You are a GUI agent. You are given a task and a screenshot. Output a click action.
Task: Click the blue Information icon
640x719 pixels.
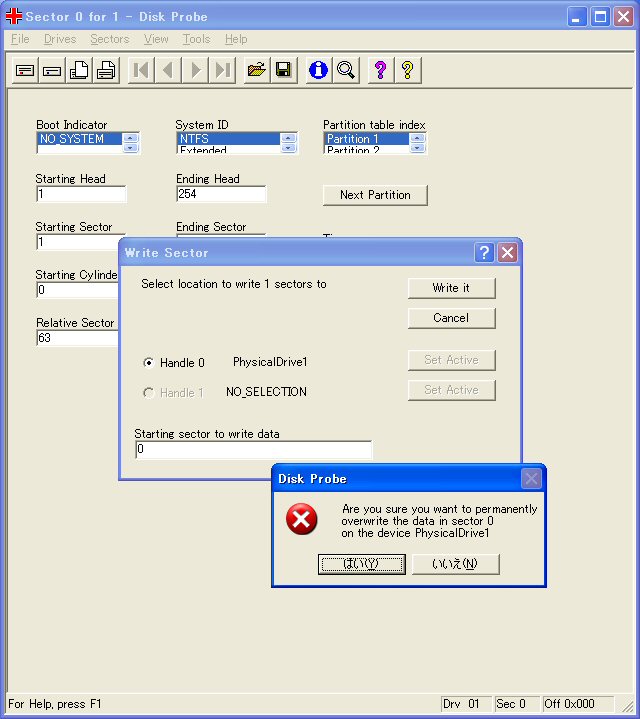[x=318, y=70]
